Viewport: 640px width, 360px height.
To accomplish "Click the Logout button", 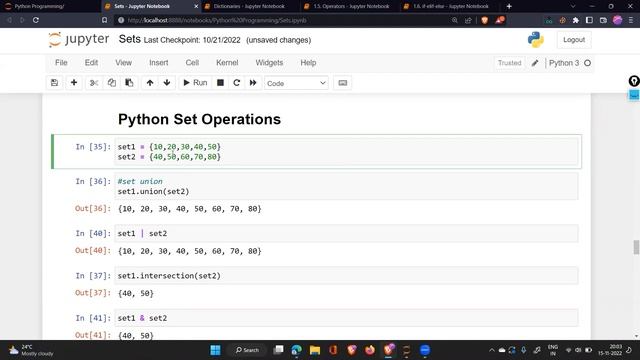I will pyautogui.click(x=574, y=40).
